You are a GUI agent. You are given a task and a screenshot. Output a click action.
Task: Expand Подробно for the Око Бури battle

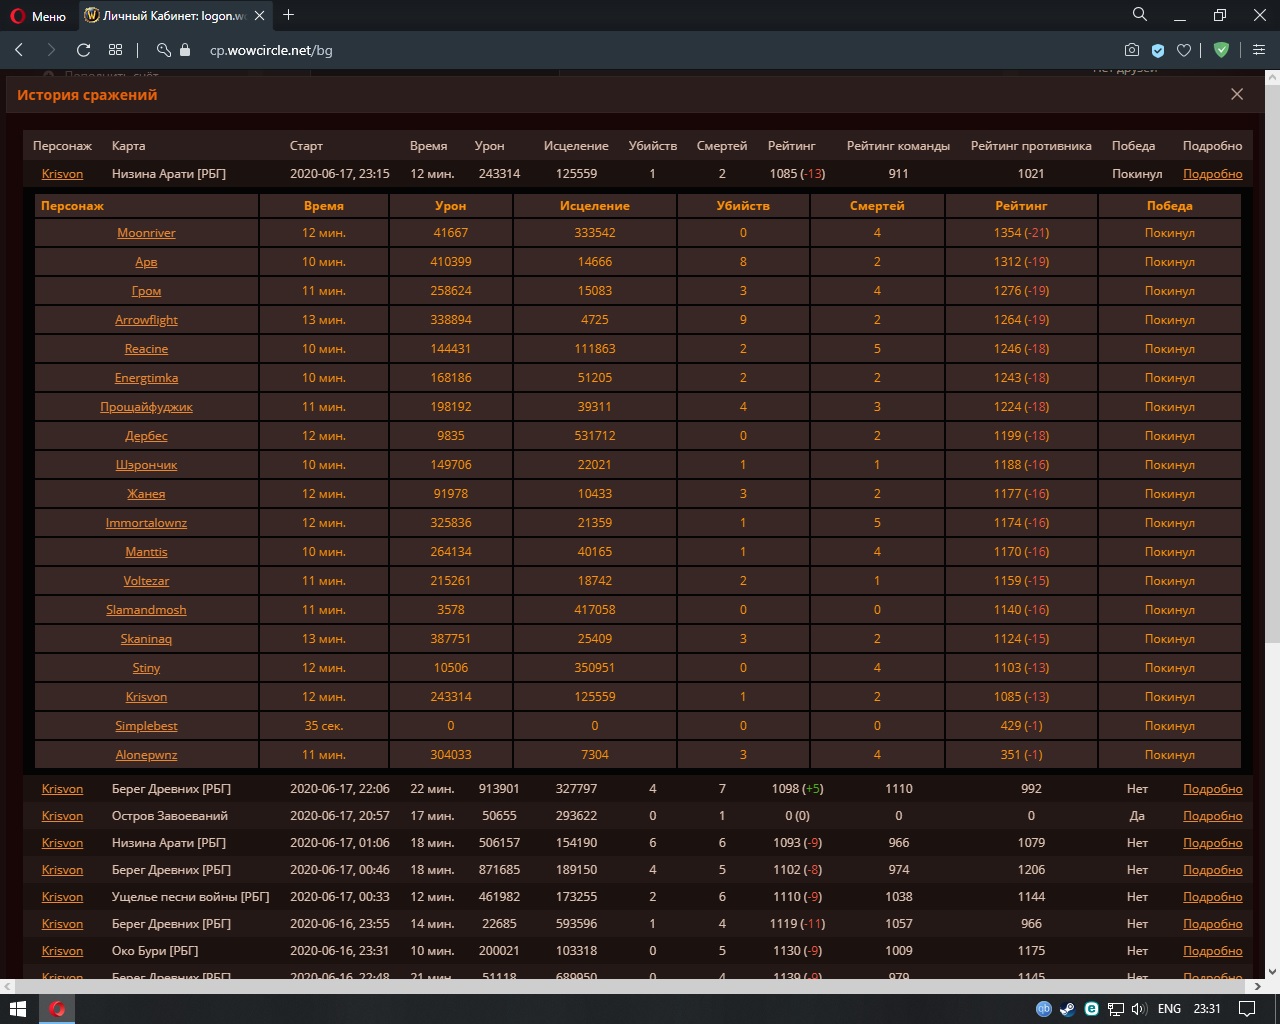(x=1212, y=951)
